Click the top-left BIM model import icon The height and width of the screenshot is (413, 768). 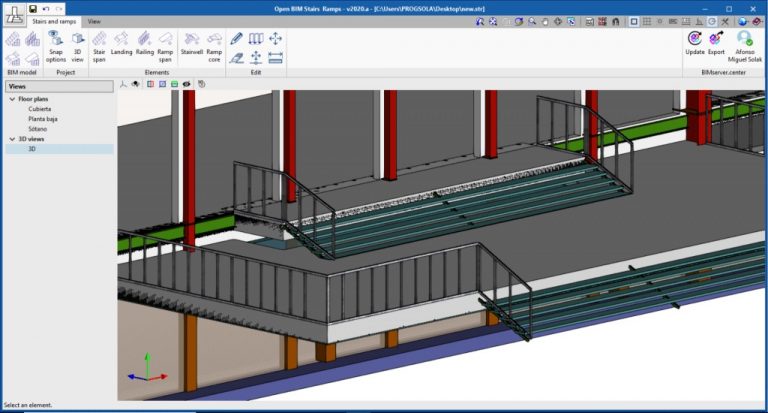click(13, 39)
